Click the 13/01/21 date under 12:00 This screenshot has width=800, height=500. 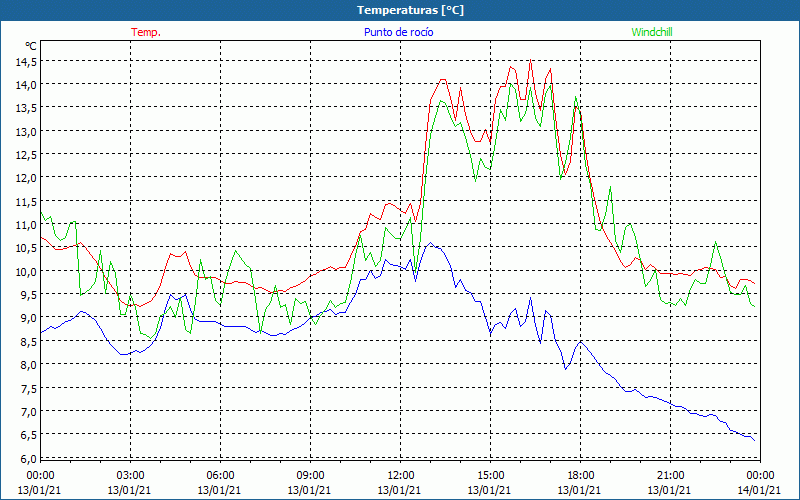click(x=399, y=490)
